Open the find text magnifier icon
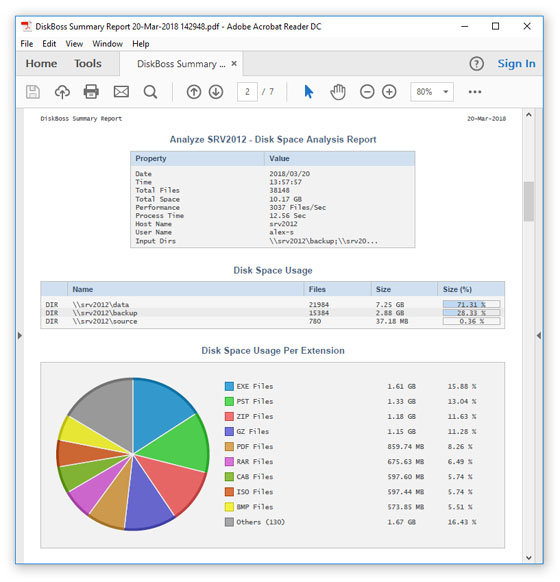Image resolution: width=560 pixels, height=582 pixels. click(x=150, y=92)
